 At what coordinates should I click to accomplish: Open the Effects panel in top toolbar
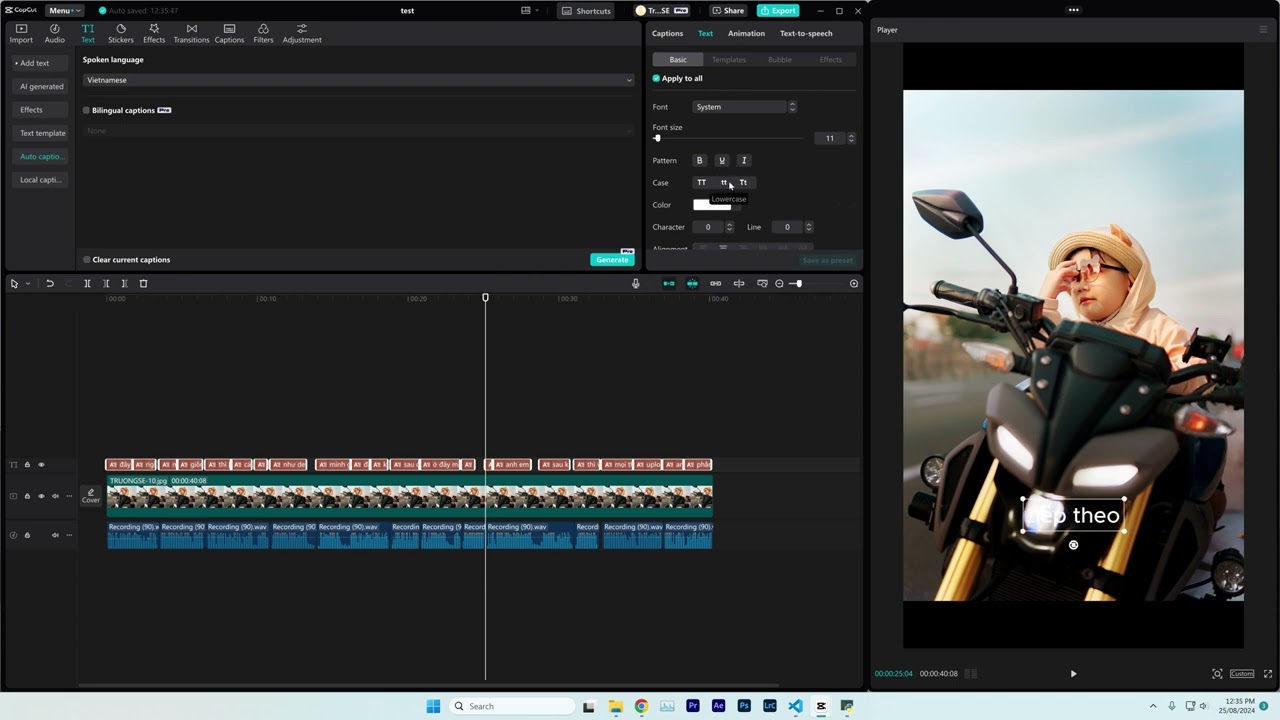154,34
